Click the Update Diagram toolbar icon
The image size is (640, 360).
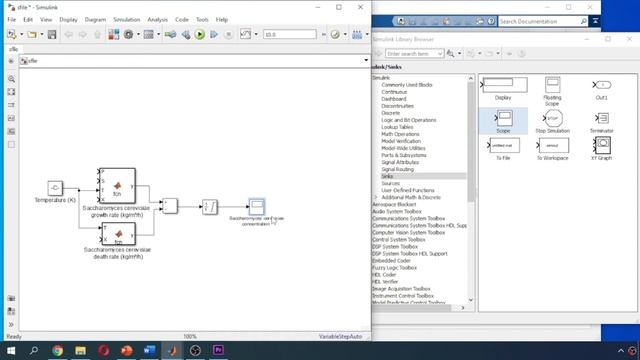(170, 35)
